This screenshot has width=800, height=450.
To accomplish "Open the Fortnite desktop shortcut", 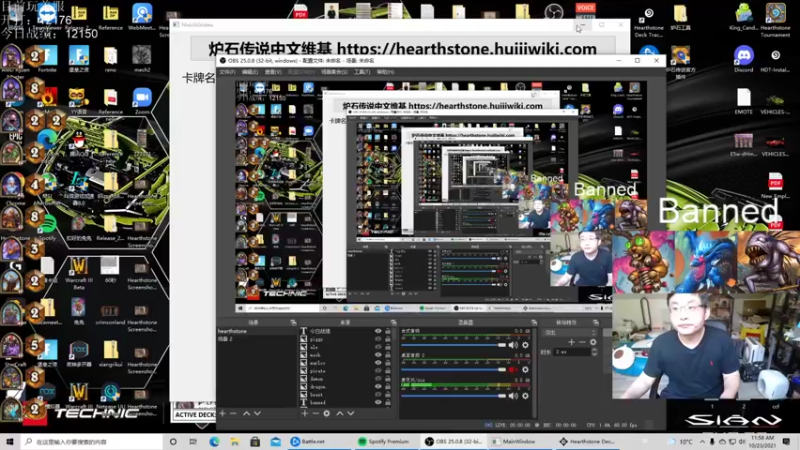I will click(x=47, y=59).
